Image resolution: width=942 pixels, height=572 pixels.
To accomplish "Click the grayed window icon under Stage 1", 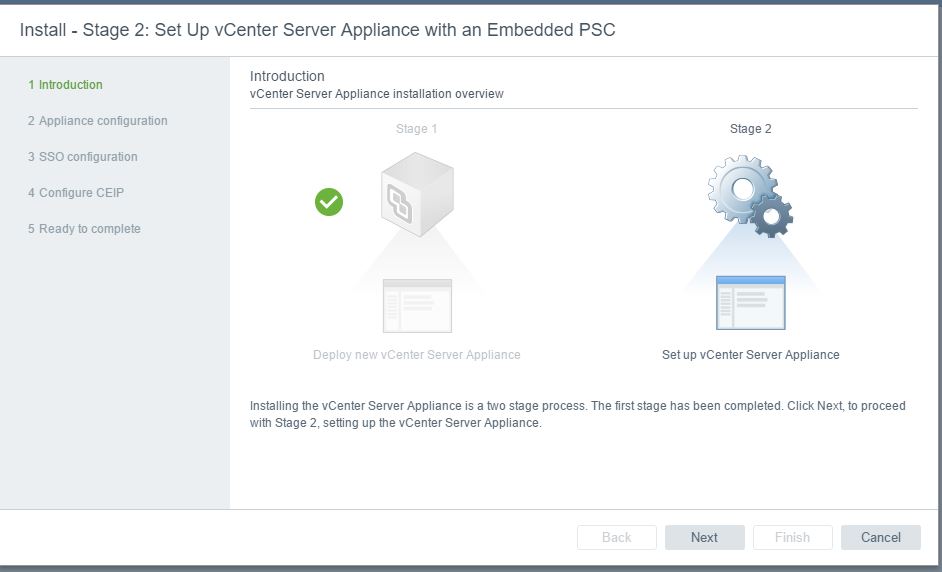I will pos(417,305).
